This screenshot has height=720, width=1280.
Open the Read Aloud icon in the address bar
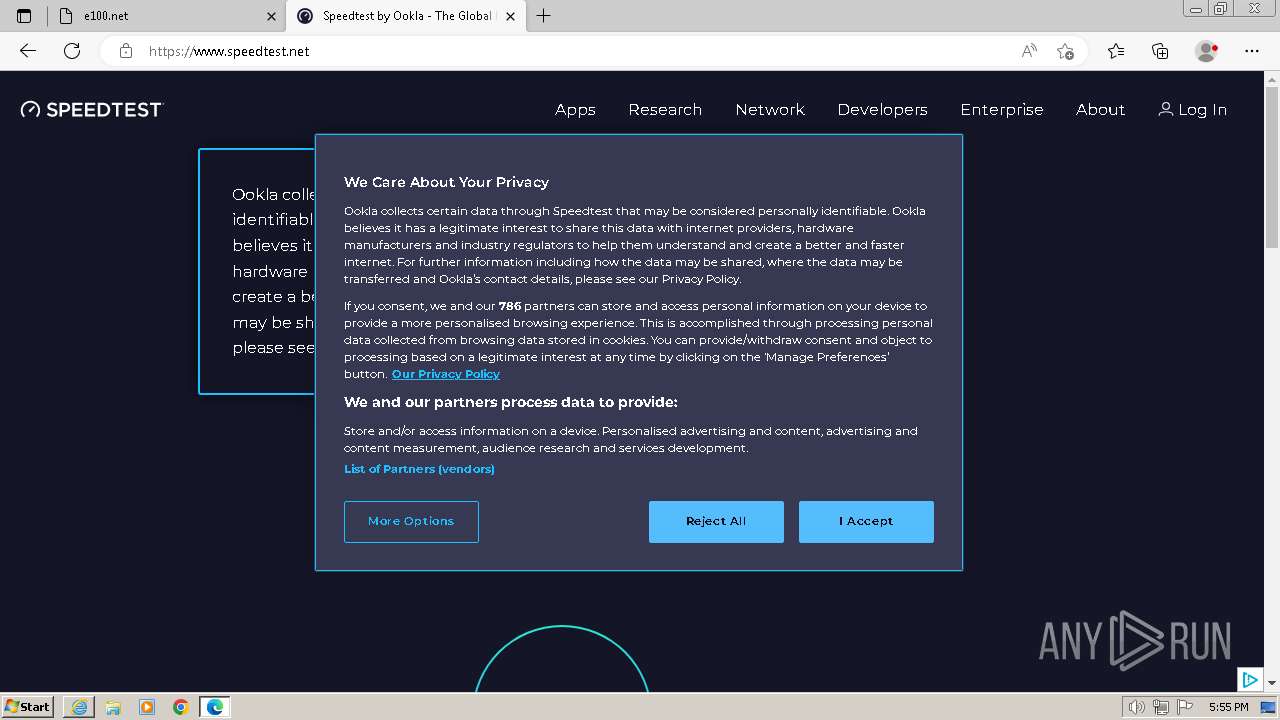[1029, 51]
